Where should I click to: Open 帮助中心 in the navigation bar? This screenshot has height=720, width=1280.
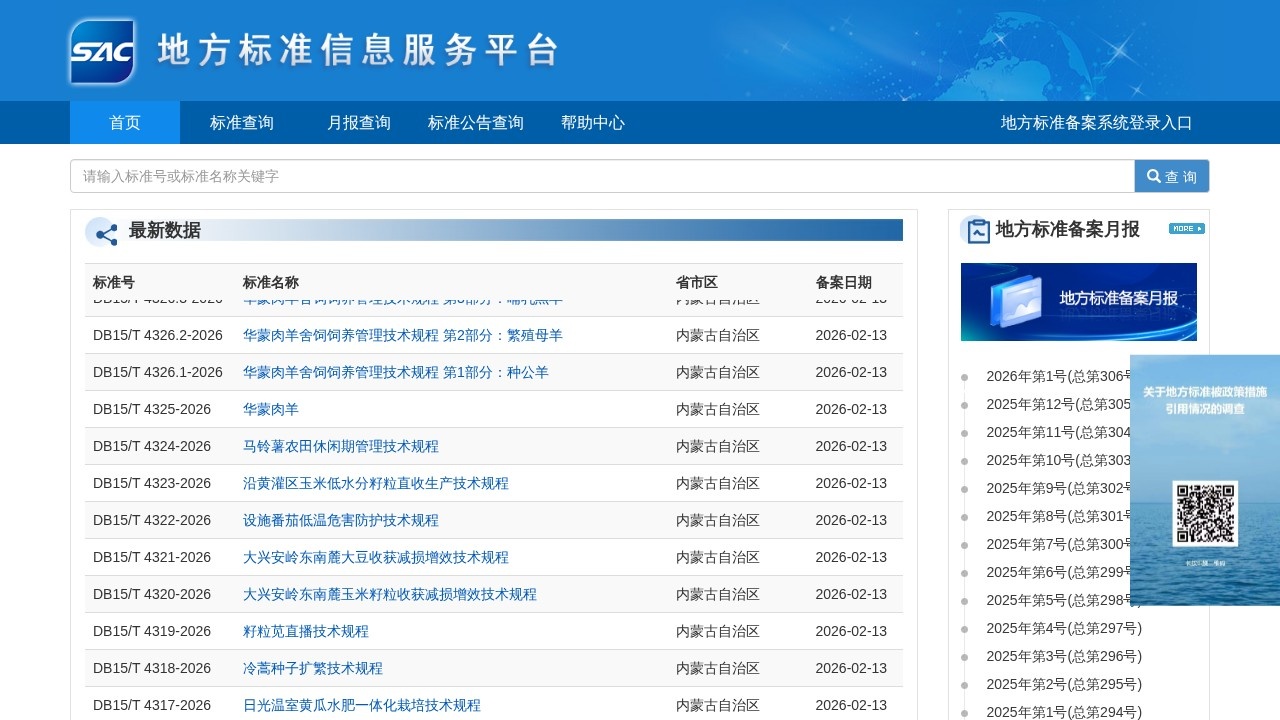tap(593, 123)
